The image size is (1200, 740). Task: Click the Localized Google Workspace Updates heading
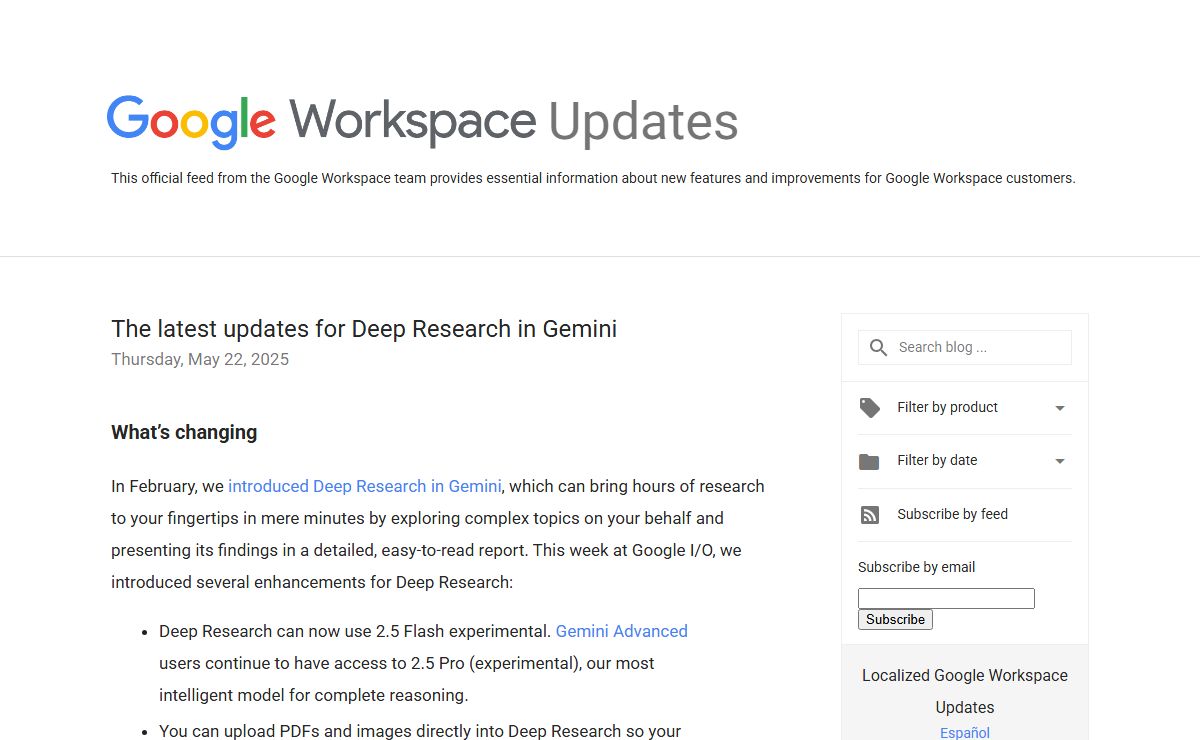[965, 691]
